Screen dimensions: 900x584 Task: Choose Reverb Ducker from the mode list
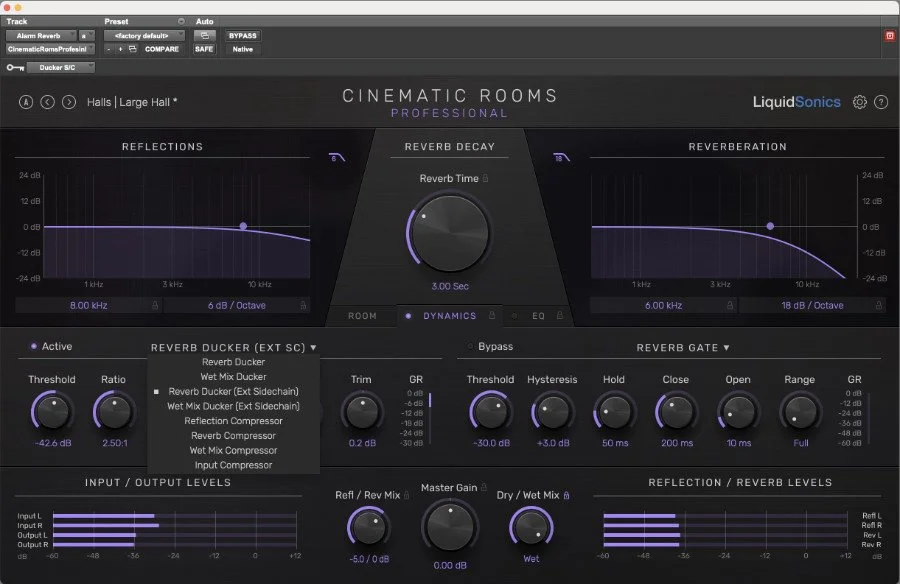coord(233,362)
